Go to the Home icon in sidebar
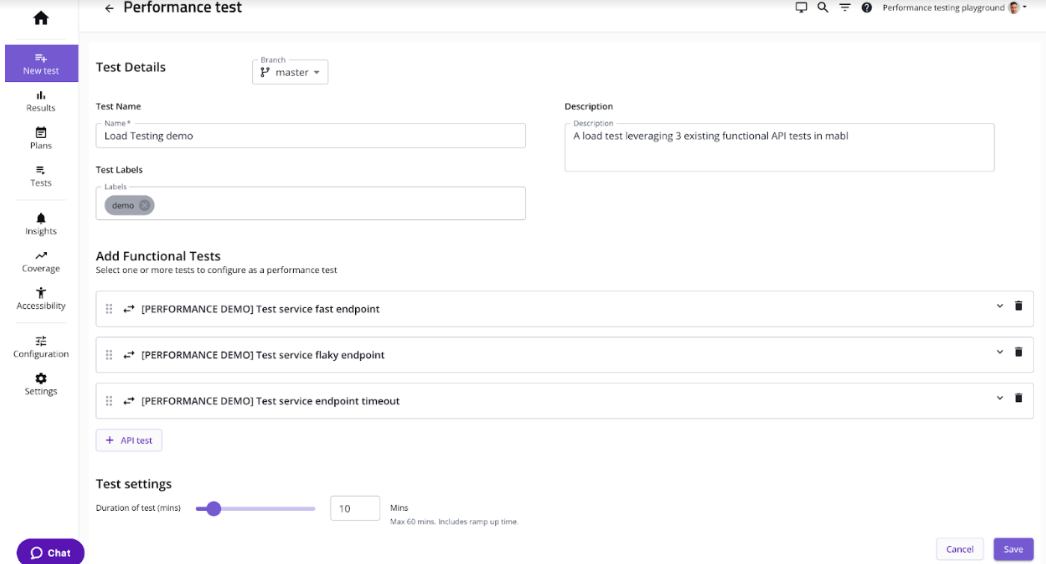The width and height of the screenshot is (1046, 564). click(41, 18)
